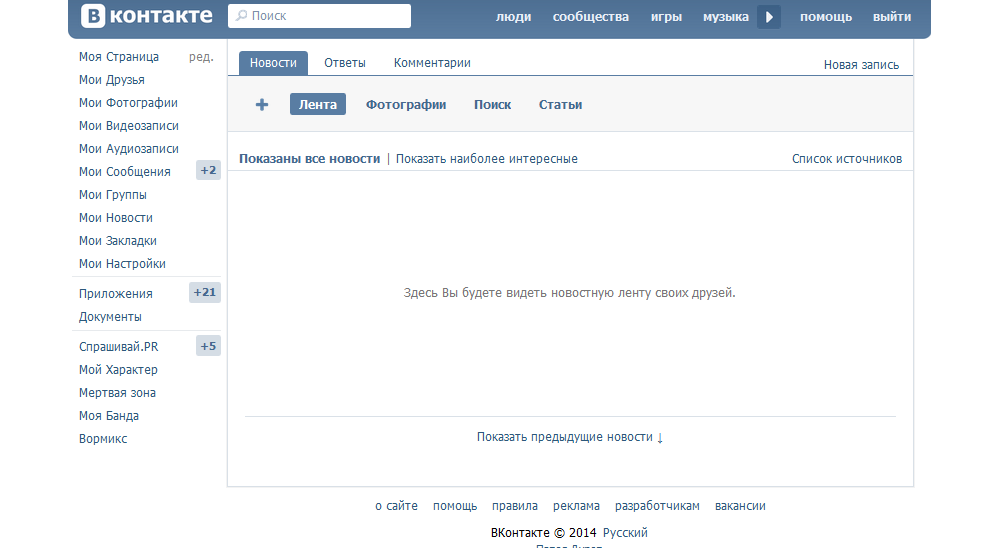Open the +2 messages counter badge

pyautogui.click(x=208, y=171)
